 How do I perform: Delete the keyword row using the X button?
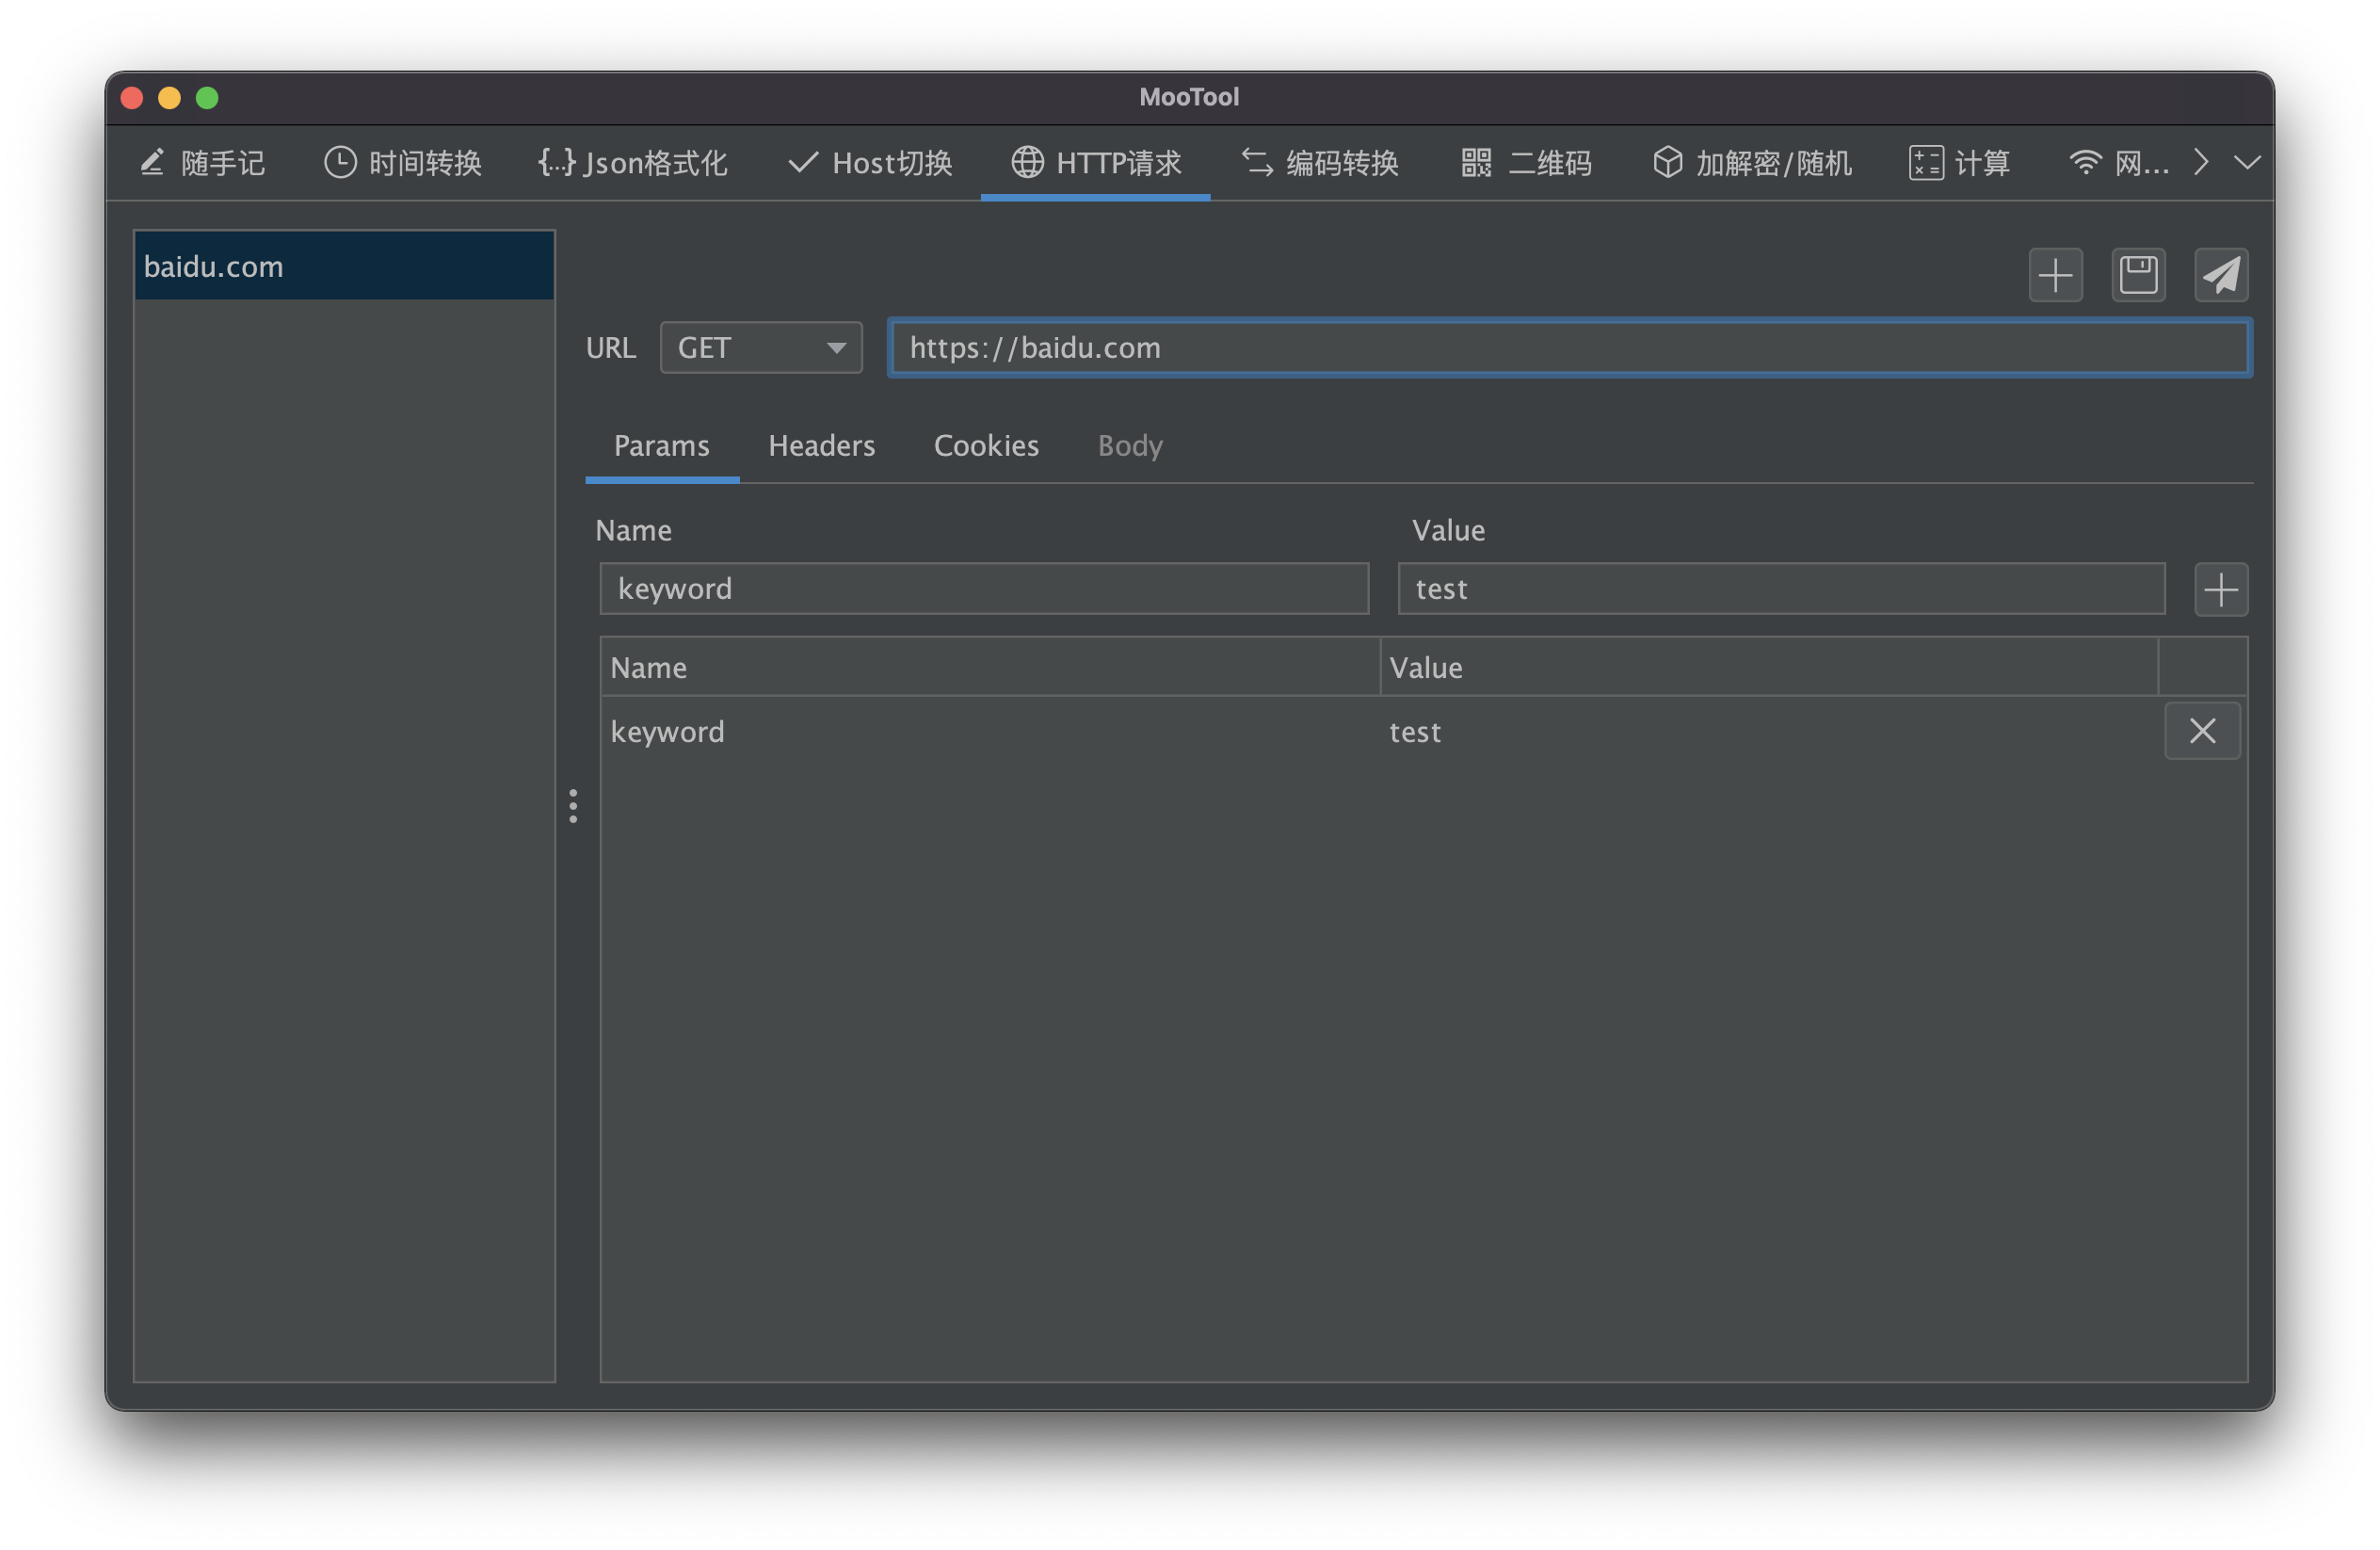pos(2202,731)
